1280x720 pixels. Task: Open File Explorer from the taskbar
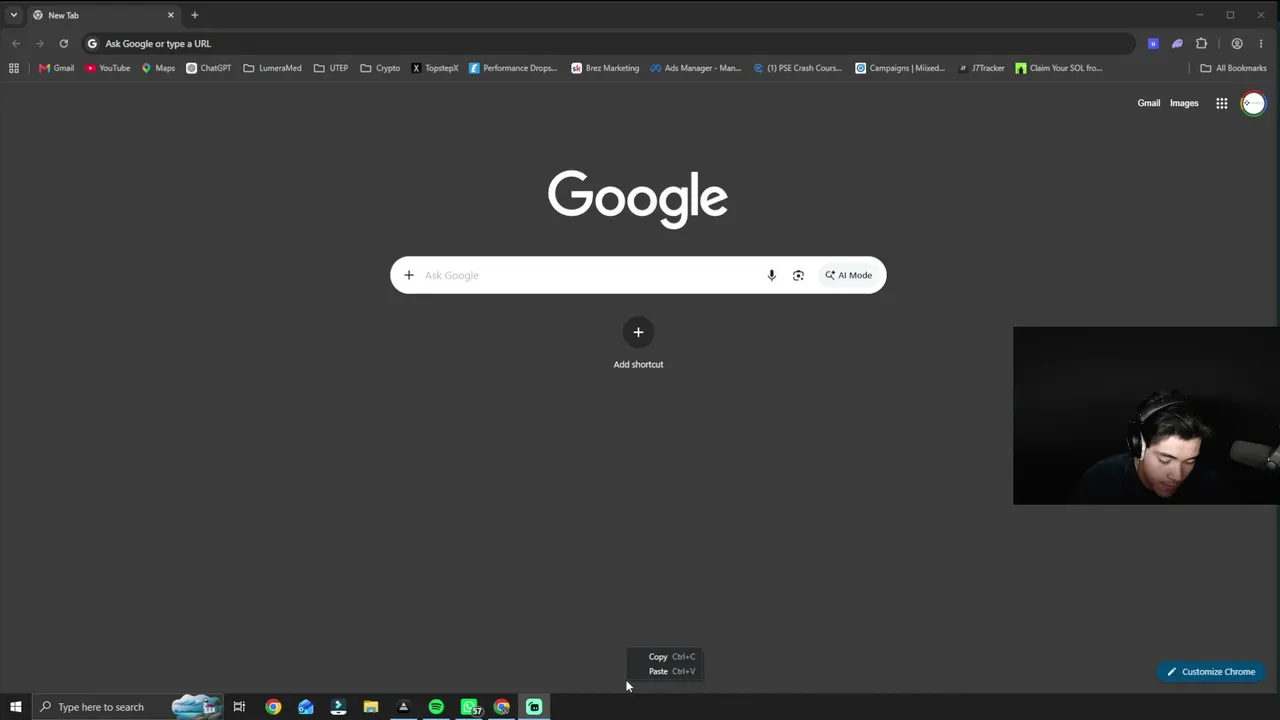[371, 707]
